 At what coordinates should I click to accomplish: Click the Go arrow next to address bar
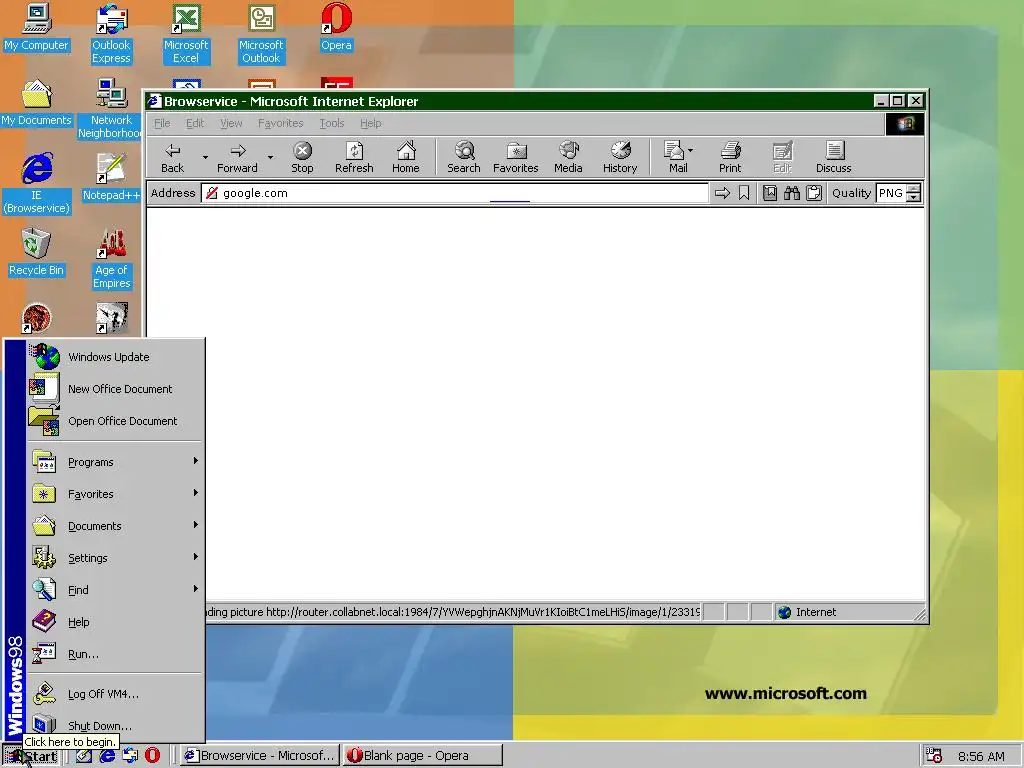point(722,193)
